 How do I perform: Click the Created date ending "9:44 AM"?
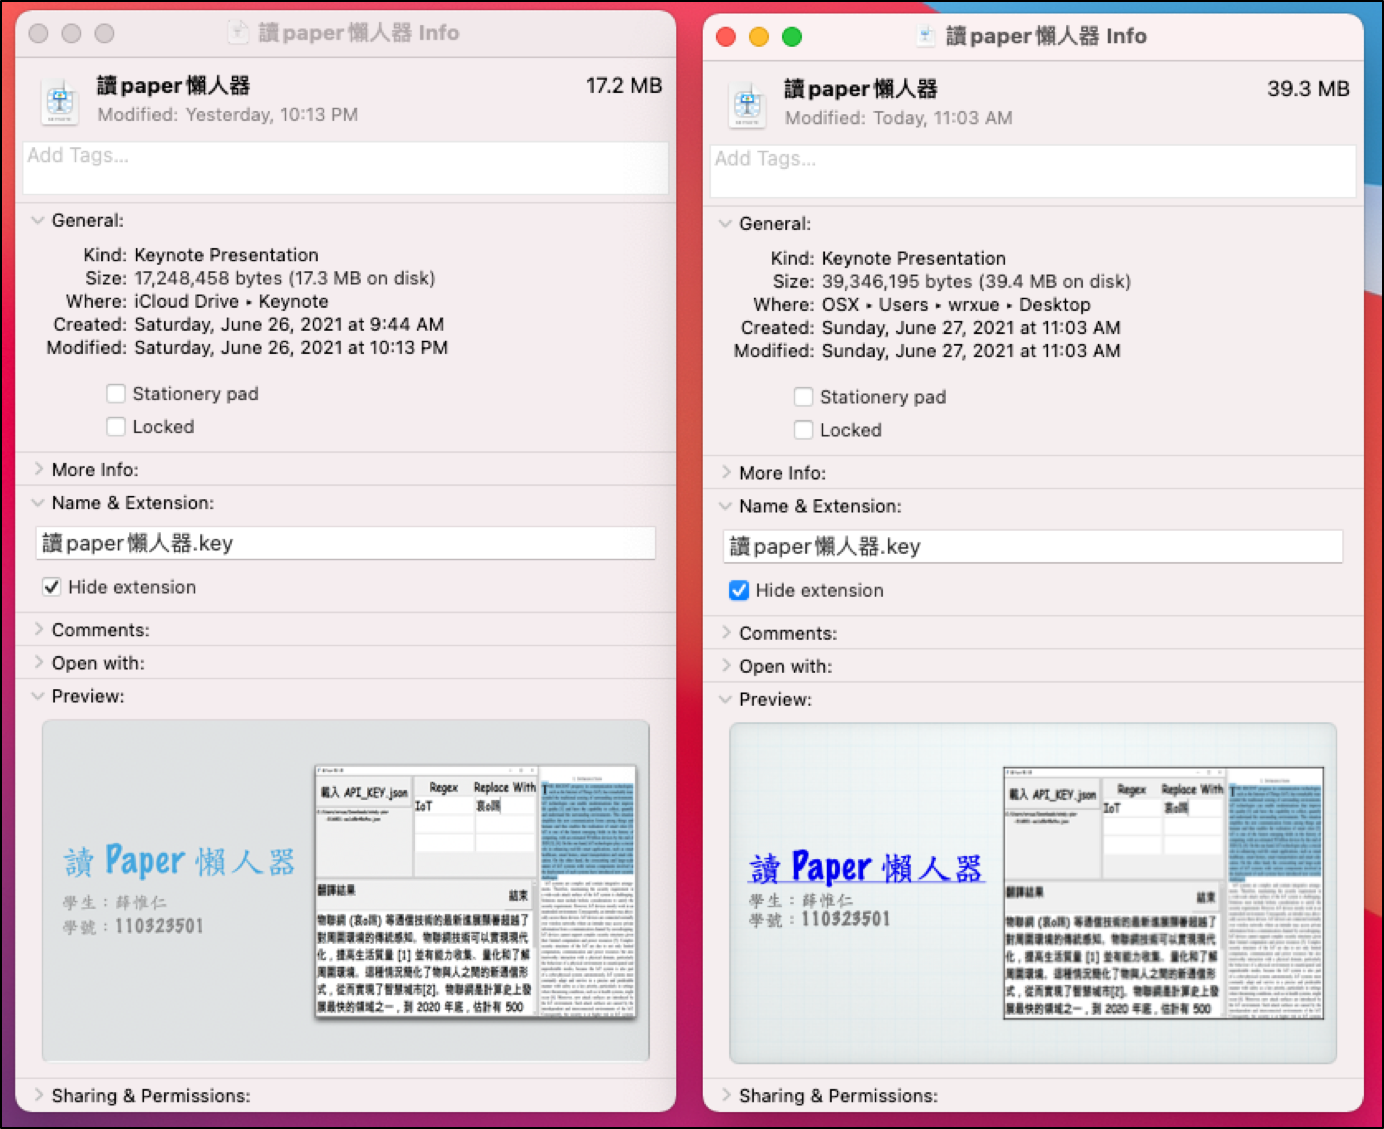[289, 324]
